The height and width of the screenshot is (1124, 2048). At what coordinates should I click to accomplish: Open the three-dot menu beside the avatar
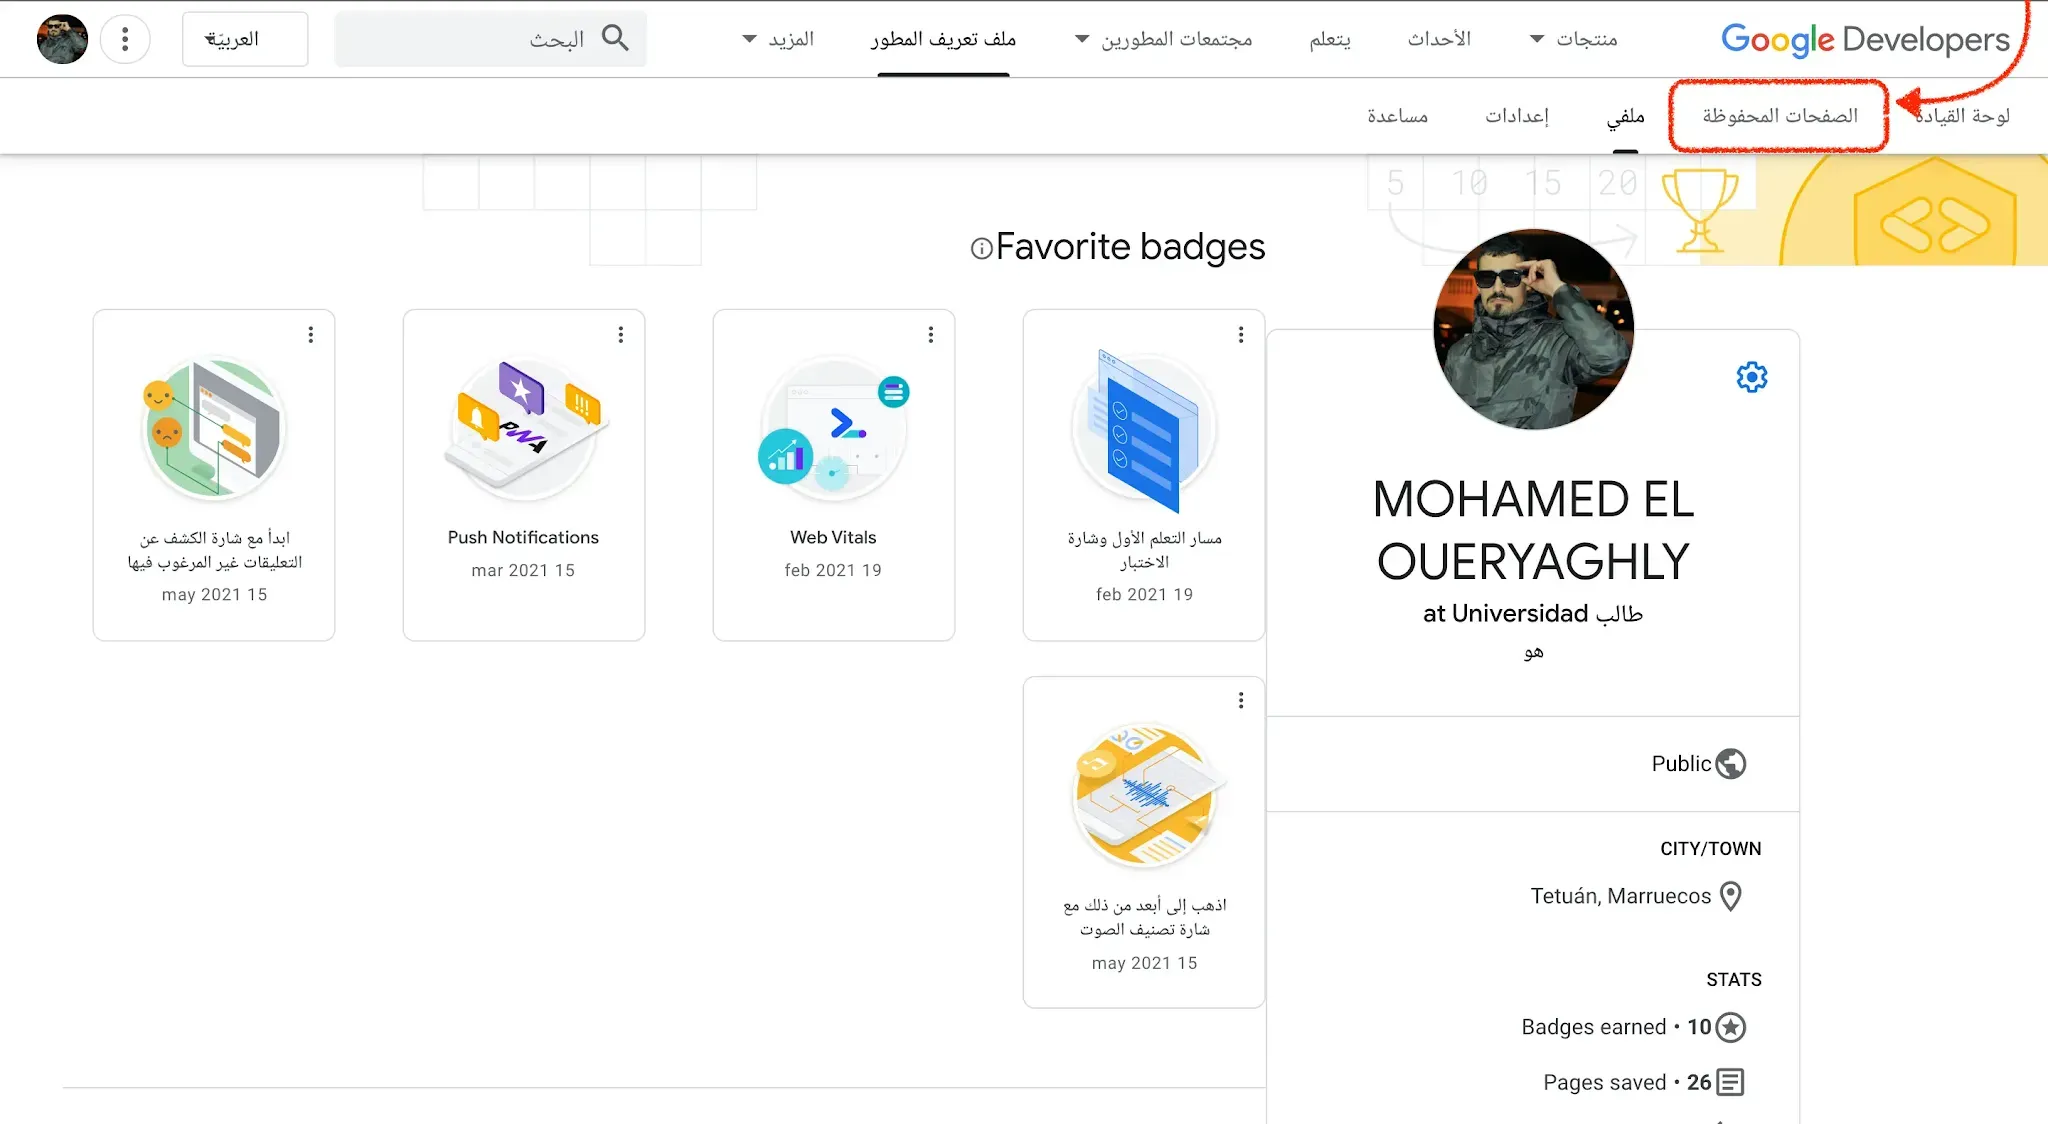point(125,39)
